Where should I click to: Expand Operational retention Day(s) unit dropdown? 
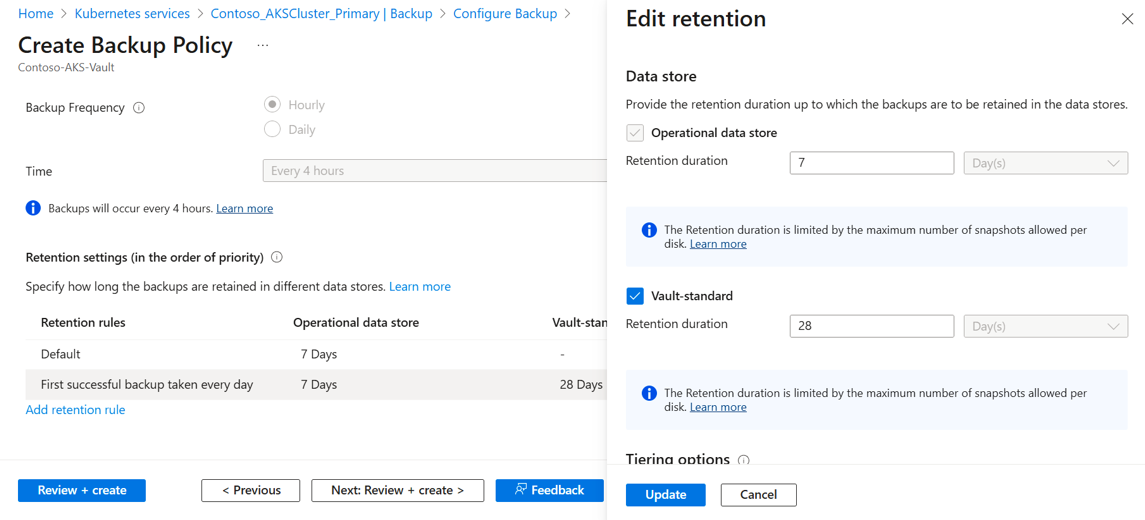1045,163
